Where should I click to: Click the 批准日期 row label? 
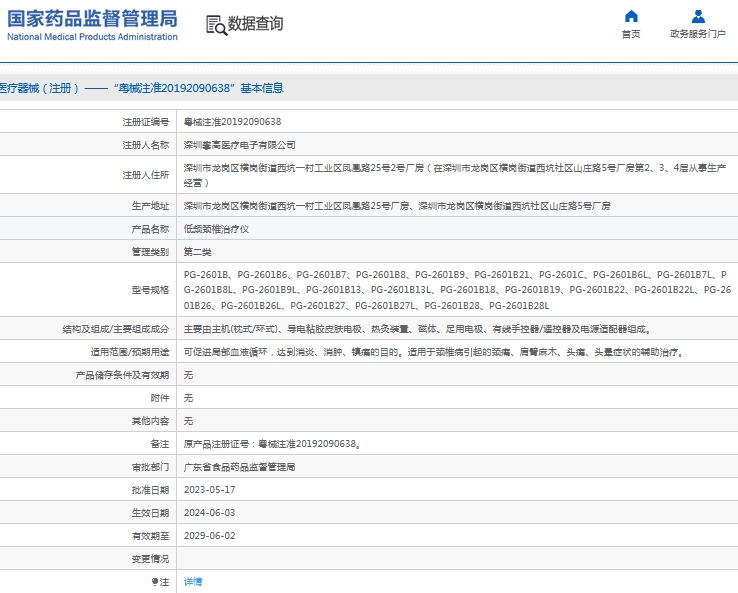150,490
